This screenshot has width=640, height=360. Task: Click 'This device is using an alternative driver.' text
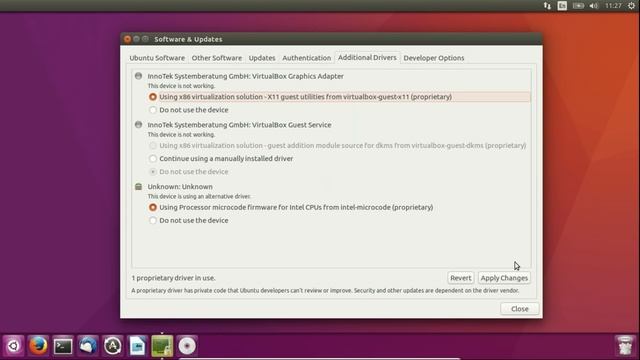click(199, 196)
